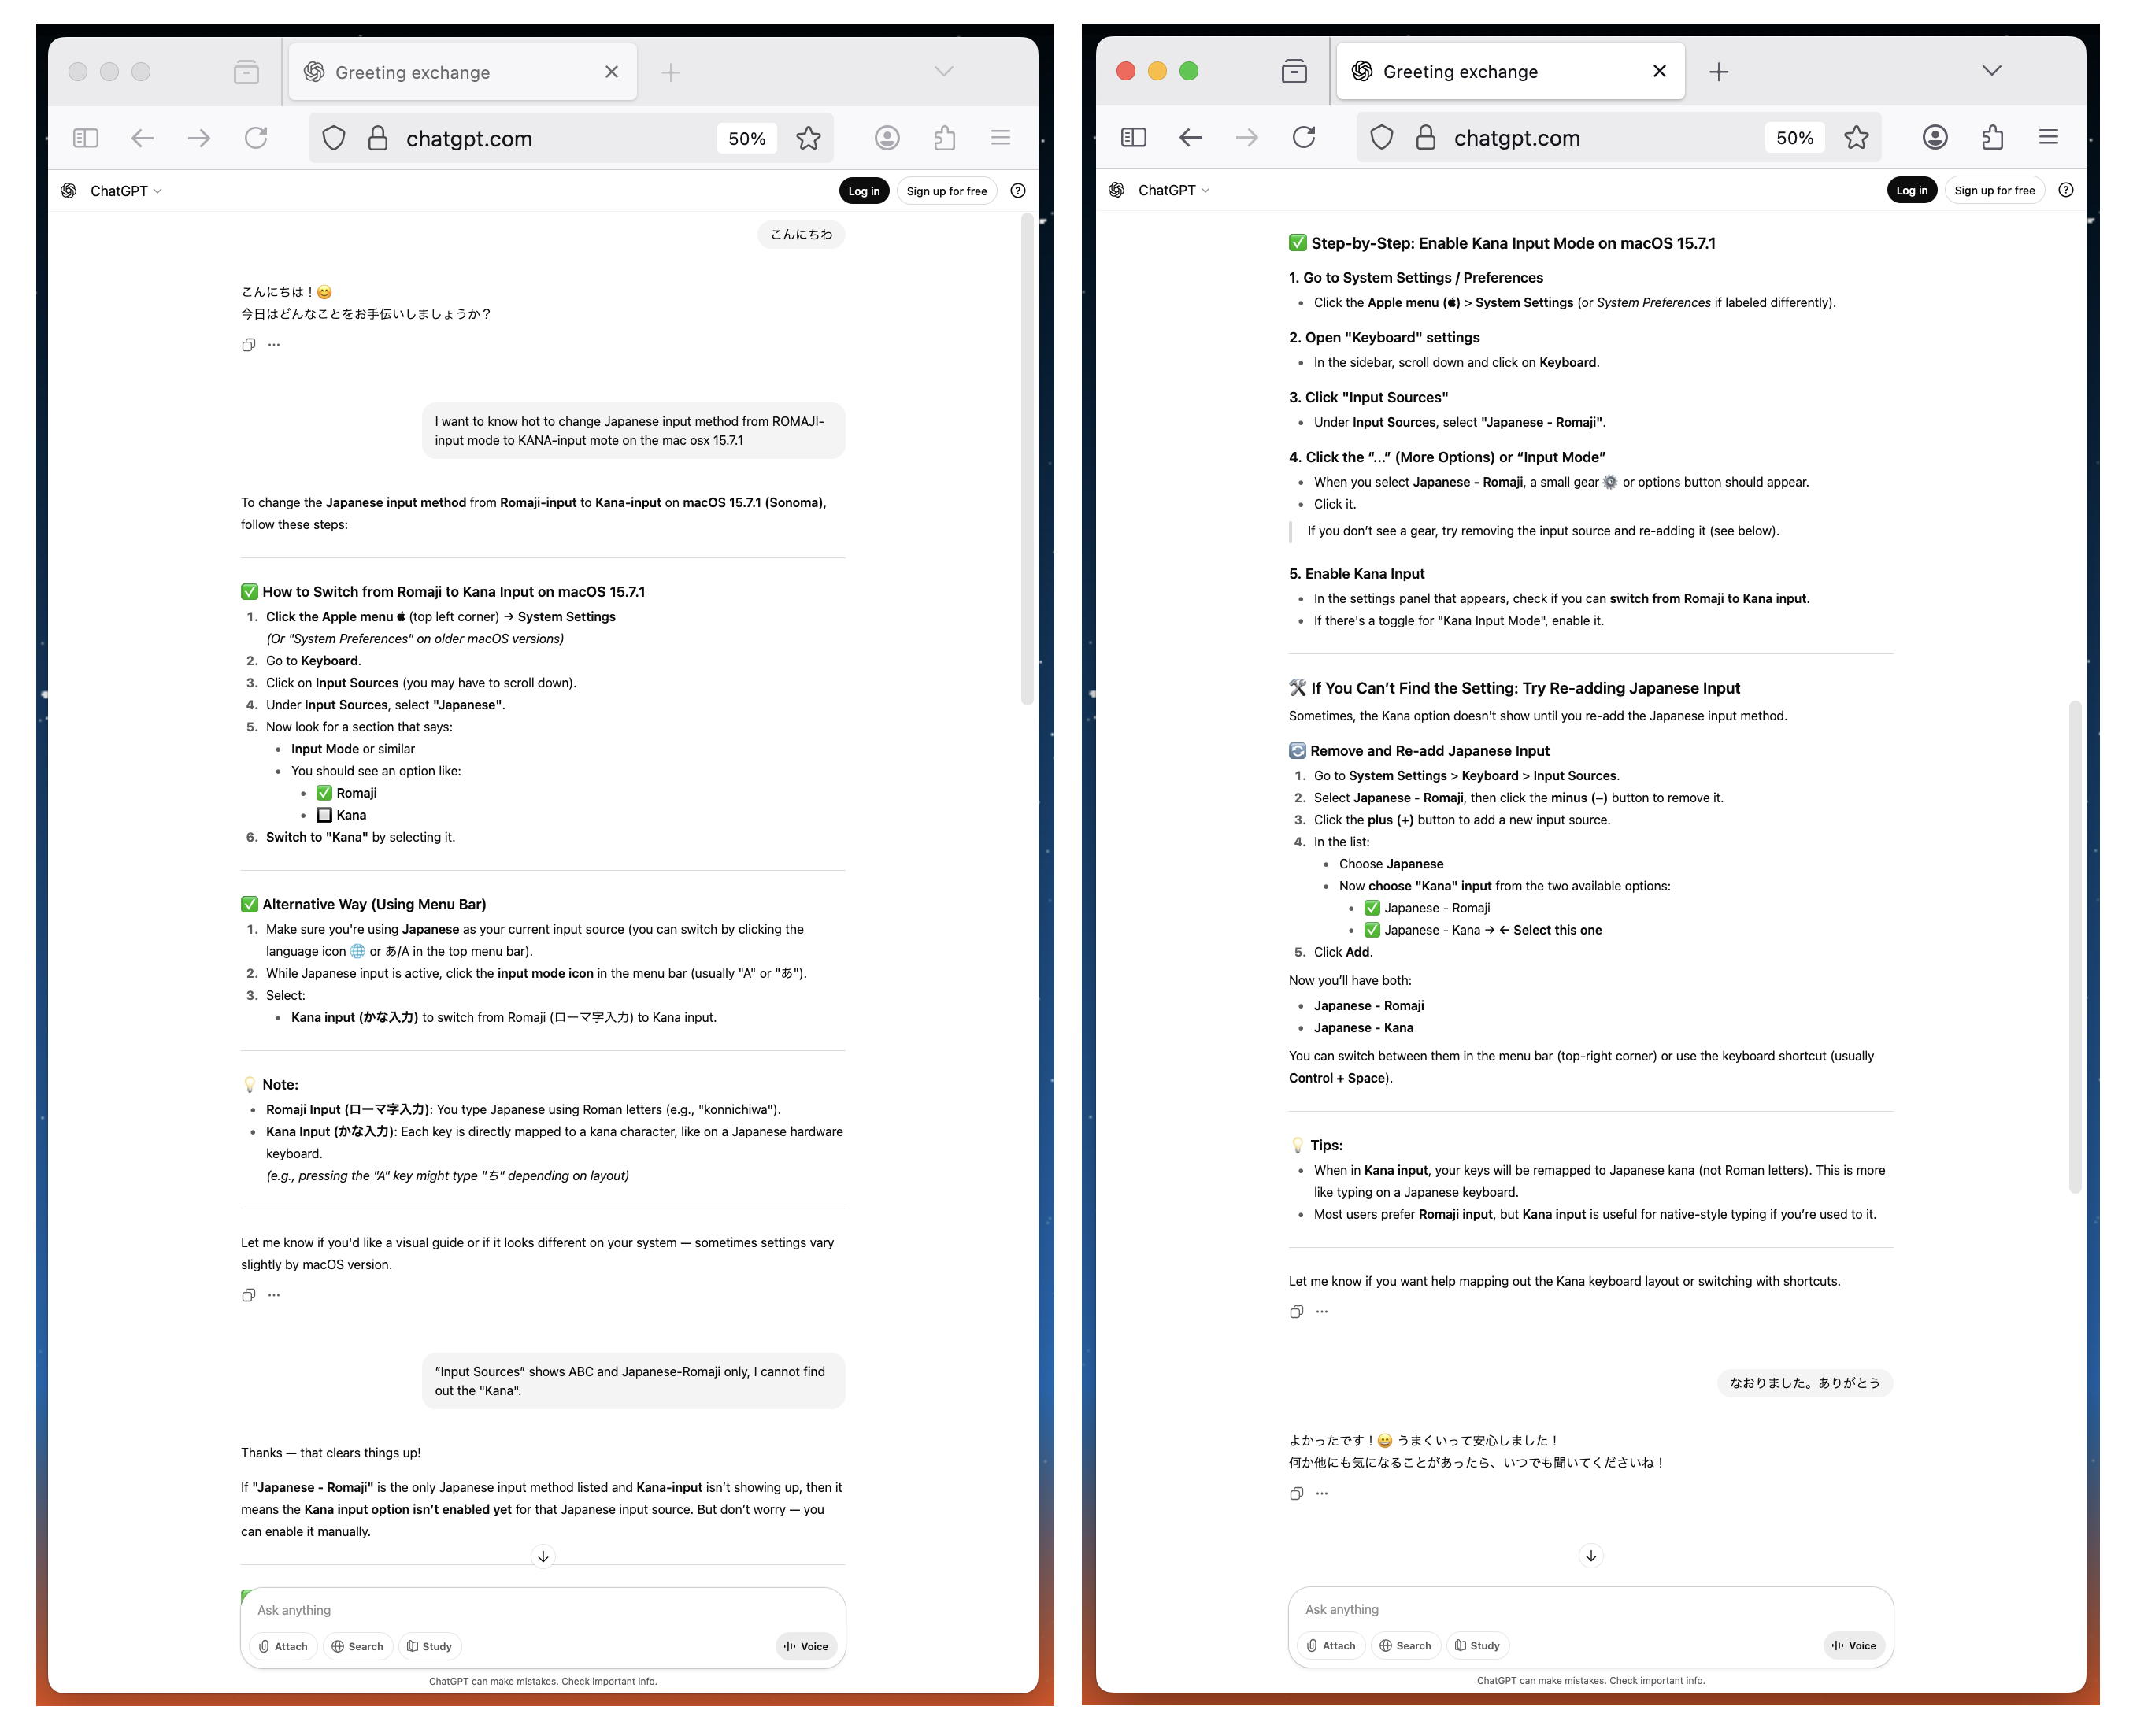Open extensions puzzle icon in right window
Screen dimensions: 2133x1736
[1992, 137]
